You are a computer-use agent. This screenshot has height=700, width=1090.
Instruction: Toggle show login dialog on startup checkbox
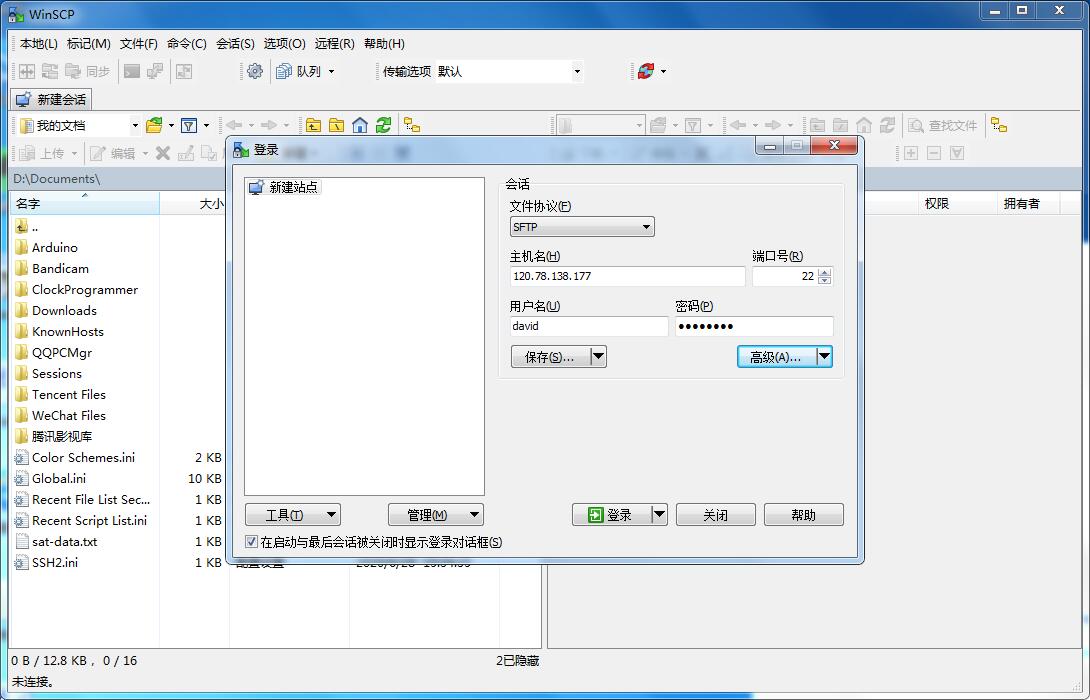point(252,542)
